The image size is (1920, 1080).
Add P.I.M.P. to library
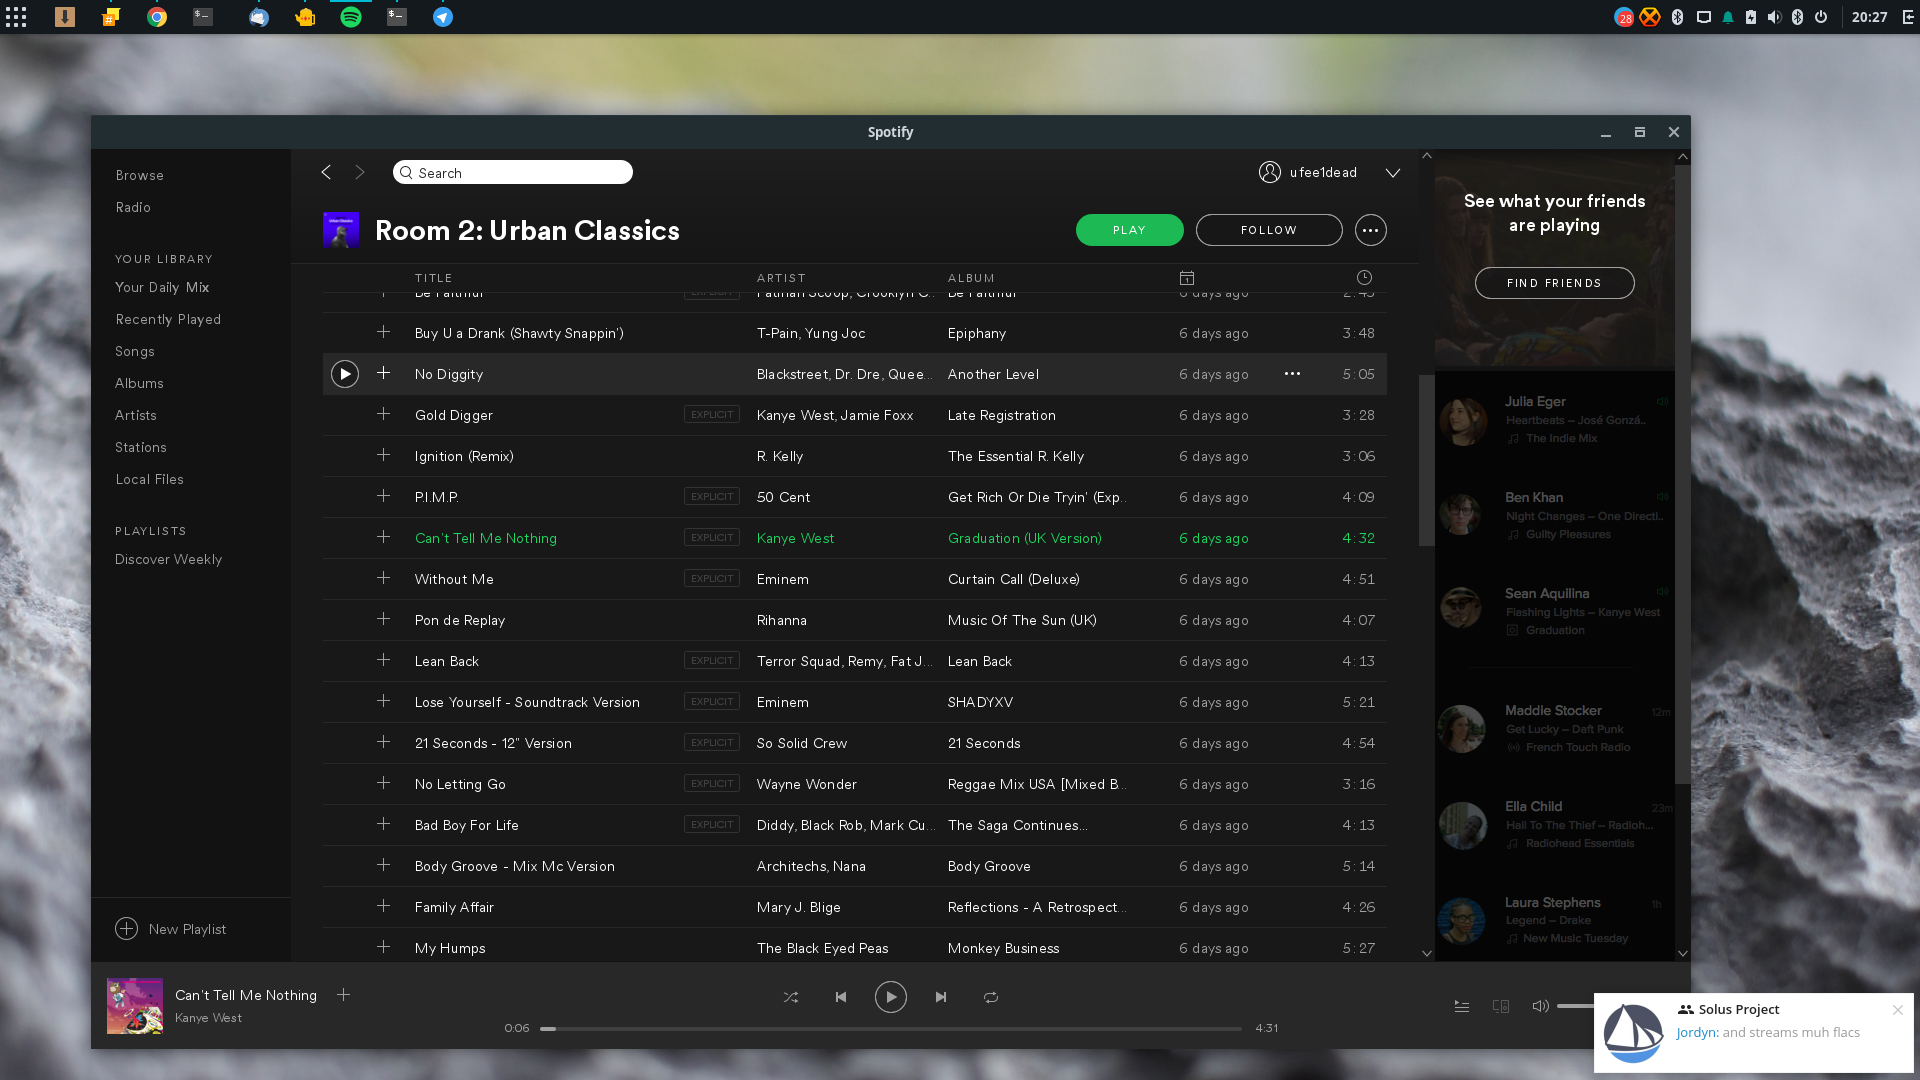pos(383,496)
